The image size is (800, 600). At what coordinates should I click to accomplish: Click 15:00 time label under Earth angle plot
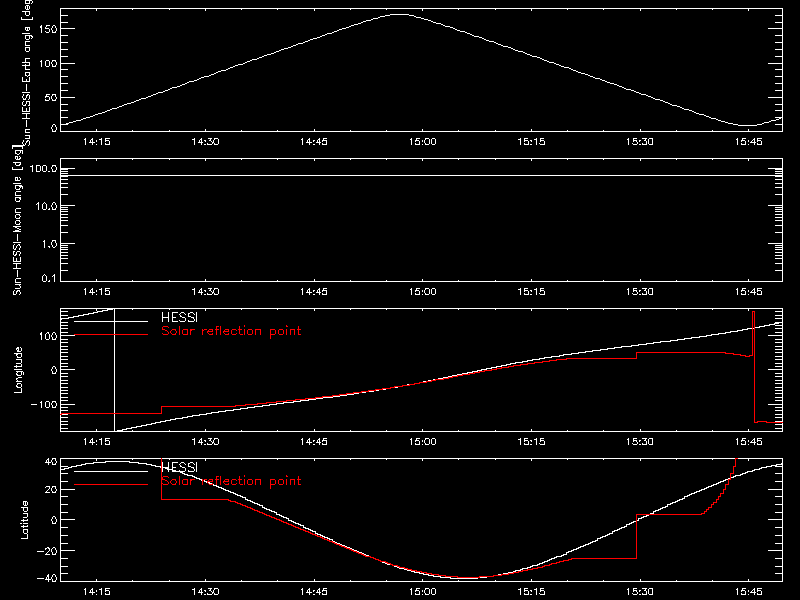point(422,142)
